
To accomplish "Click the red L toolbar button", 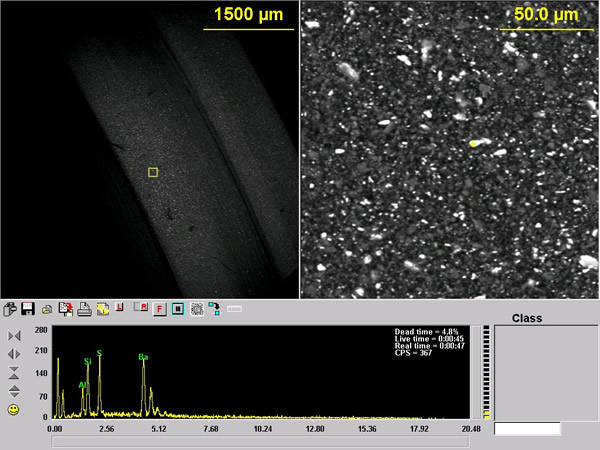I will click(119, 307).
